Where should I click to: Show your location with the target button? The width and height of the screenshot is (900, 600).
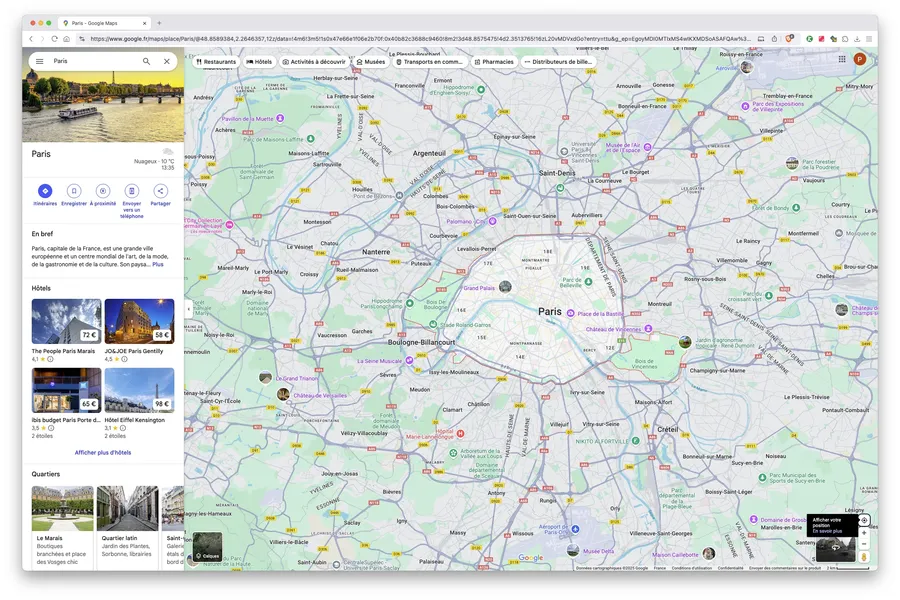pos(864,520)
